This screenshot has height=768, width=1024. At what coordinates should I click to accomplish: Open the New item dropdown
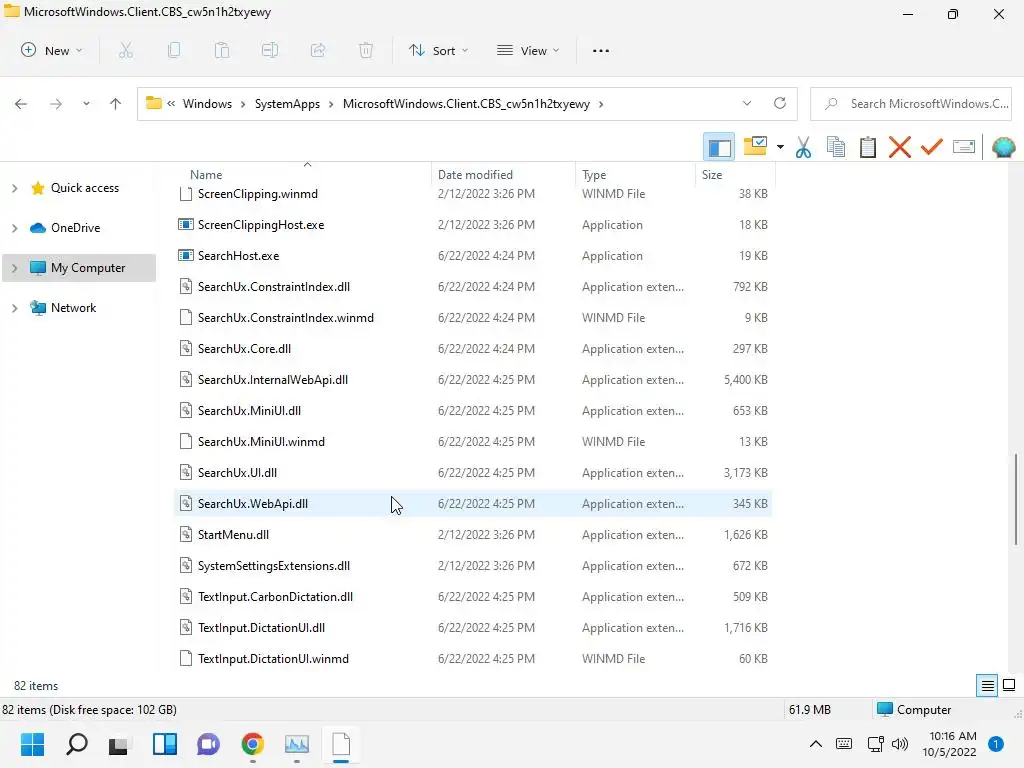[x=52, y=50]
